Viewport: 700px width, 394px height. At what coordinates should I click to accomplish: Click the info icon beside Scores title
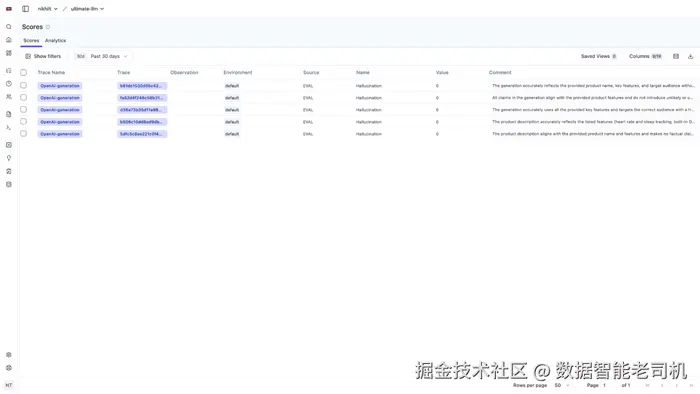click(48, 27)
